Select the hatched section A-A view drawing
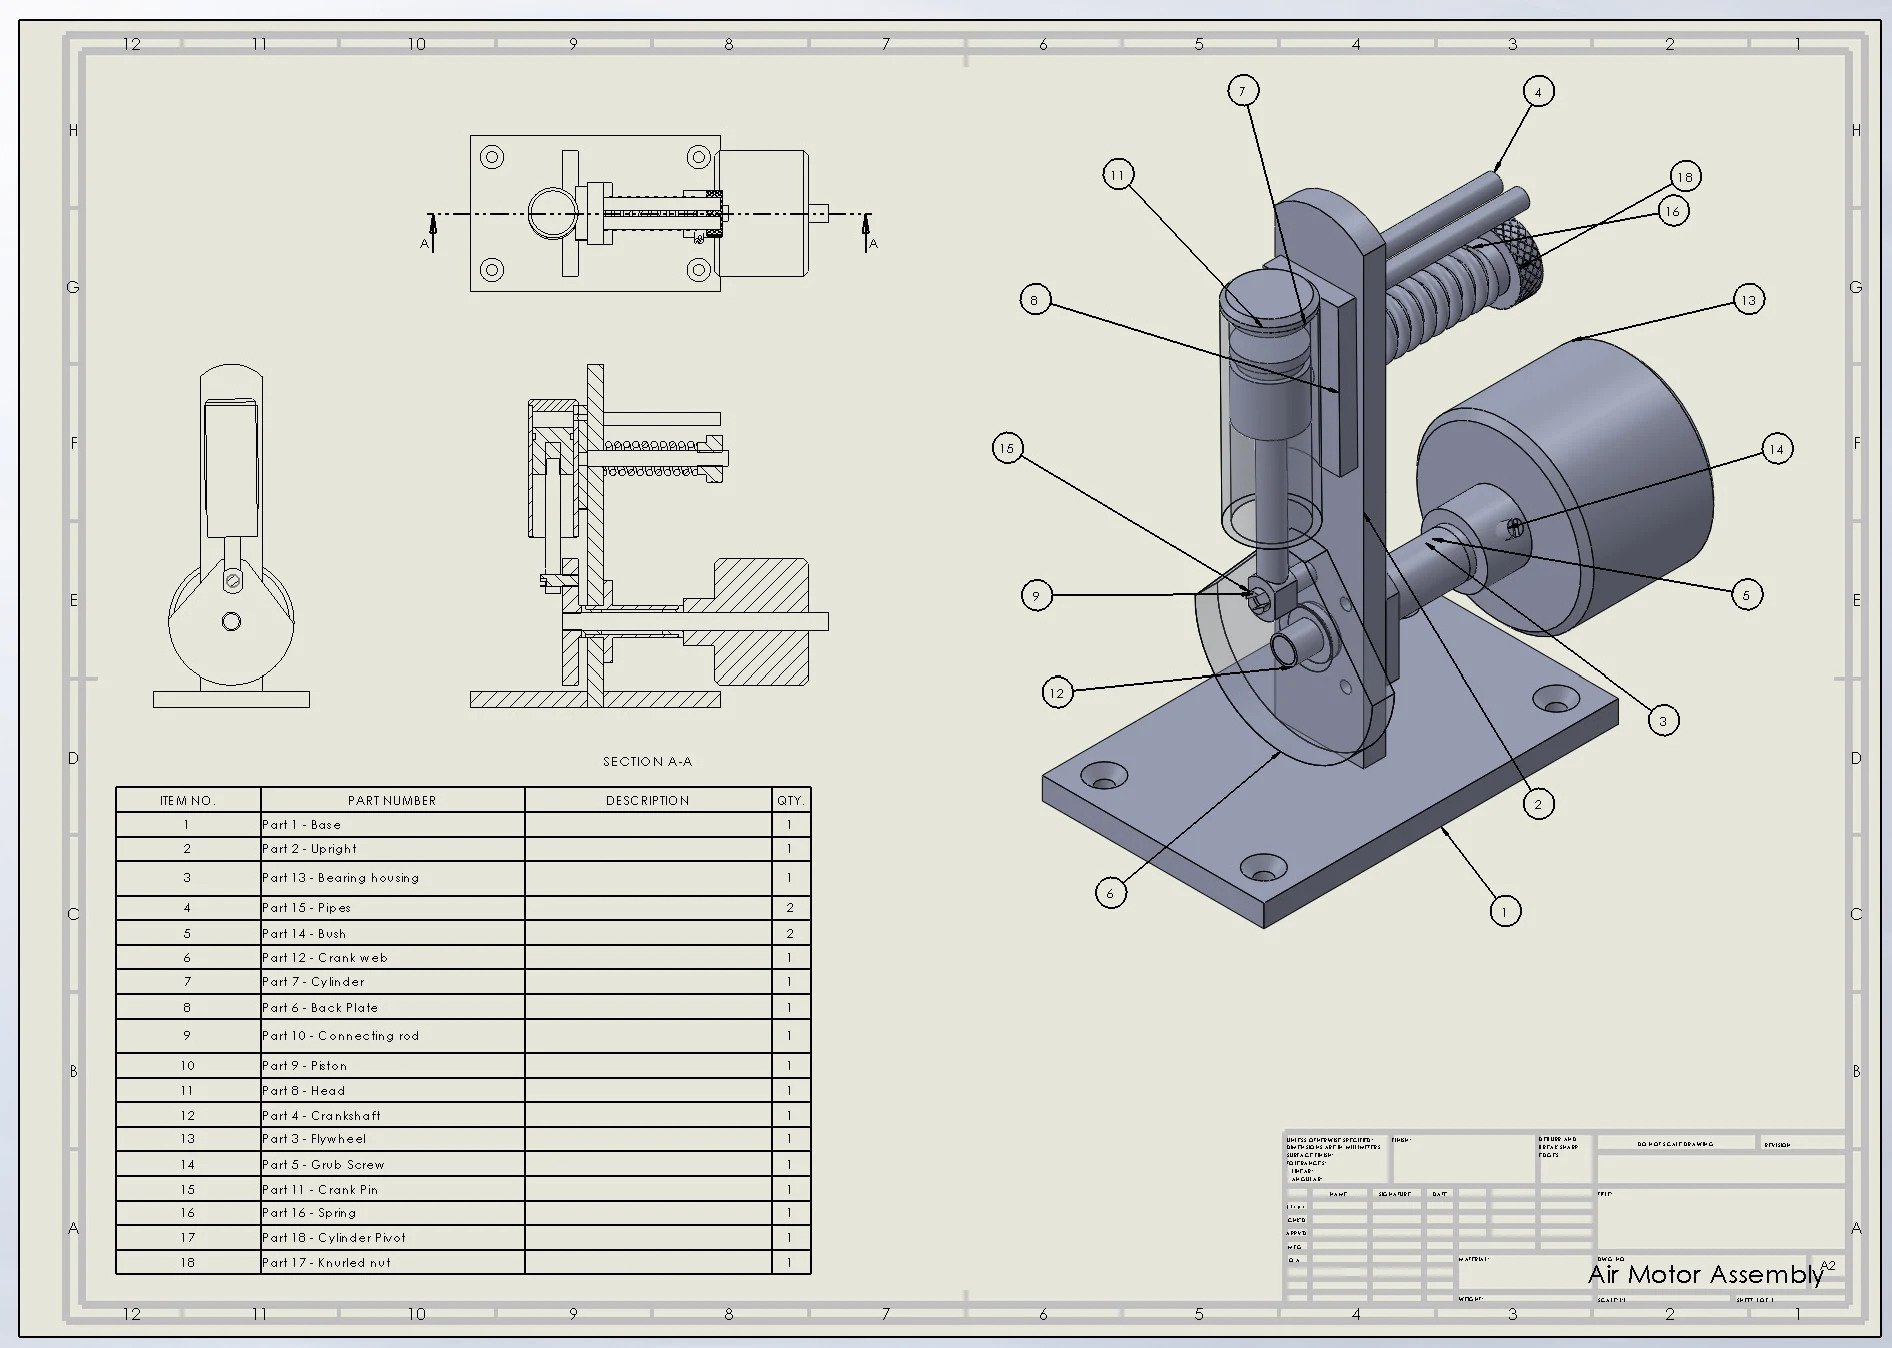 pos(650,536)
